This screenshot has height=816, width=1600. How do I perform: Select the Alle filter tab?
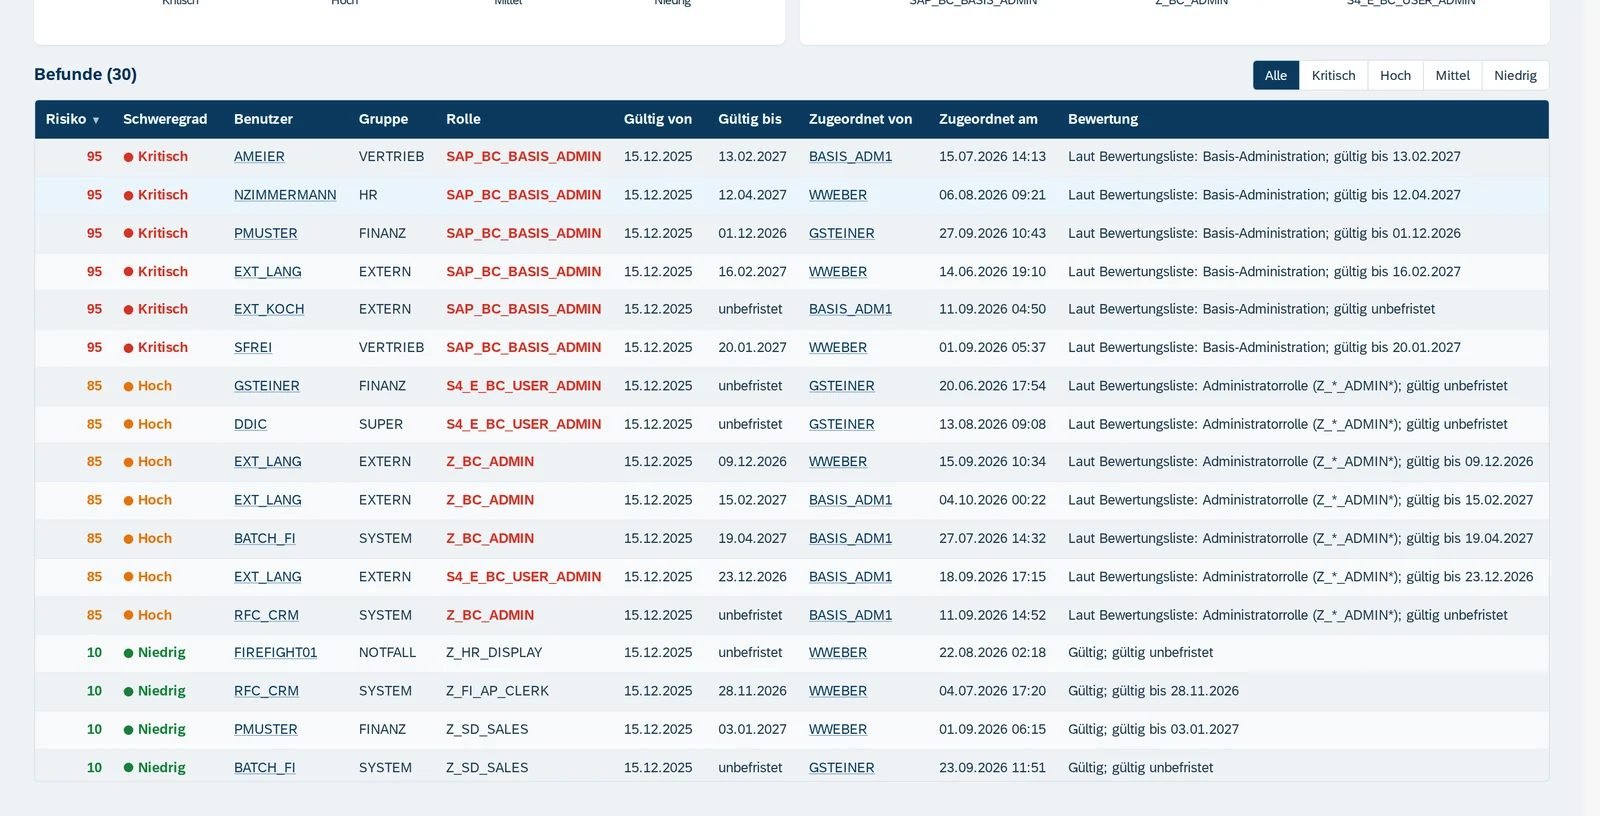1276,75
